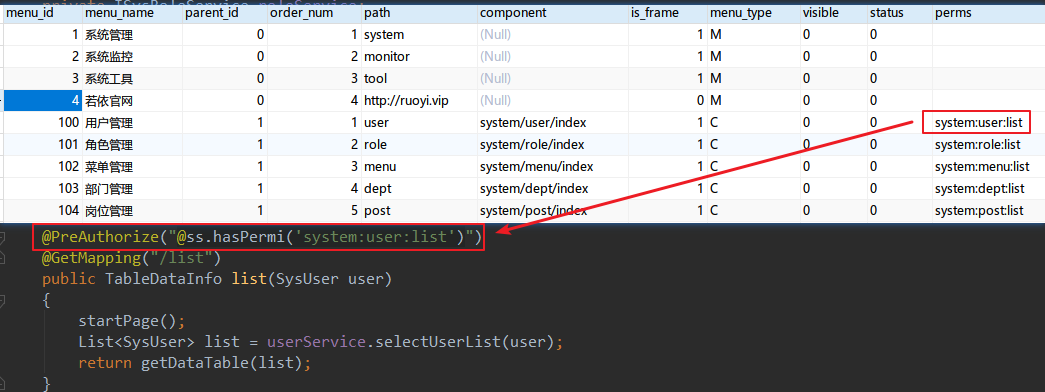This screenshot has height=392, width=1045.
Task: Click the path cell 'tool'
Action: [x=419, y=79]
